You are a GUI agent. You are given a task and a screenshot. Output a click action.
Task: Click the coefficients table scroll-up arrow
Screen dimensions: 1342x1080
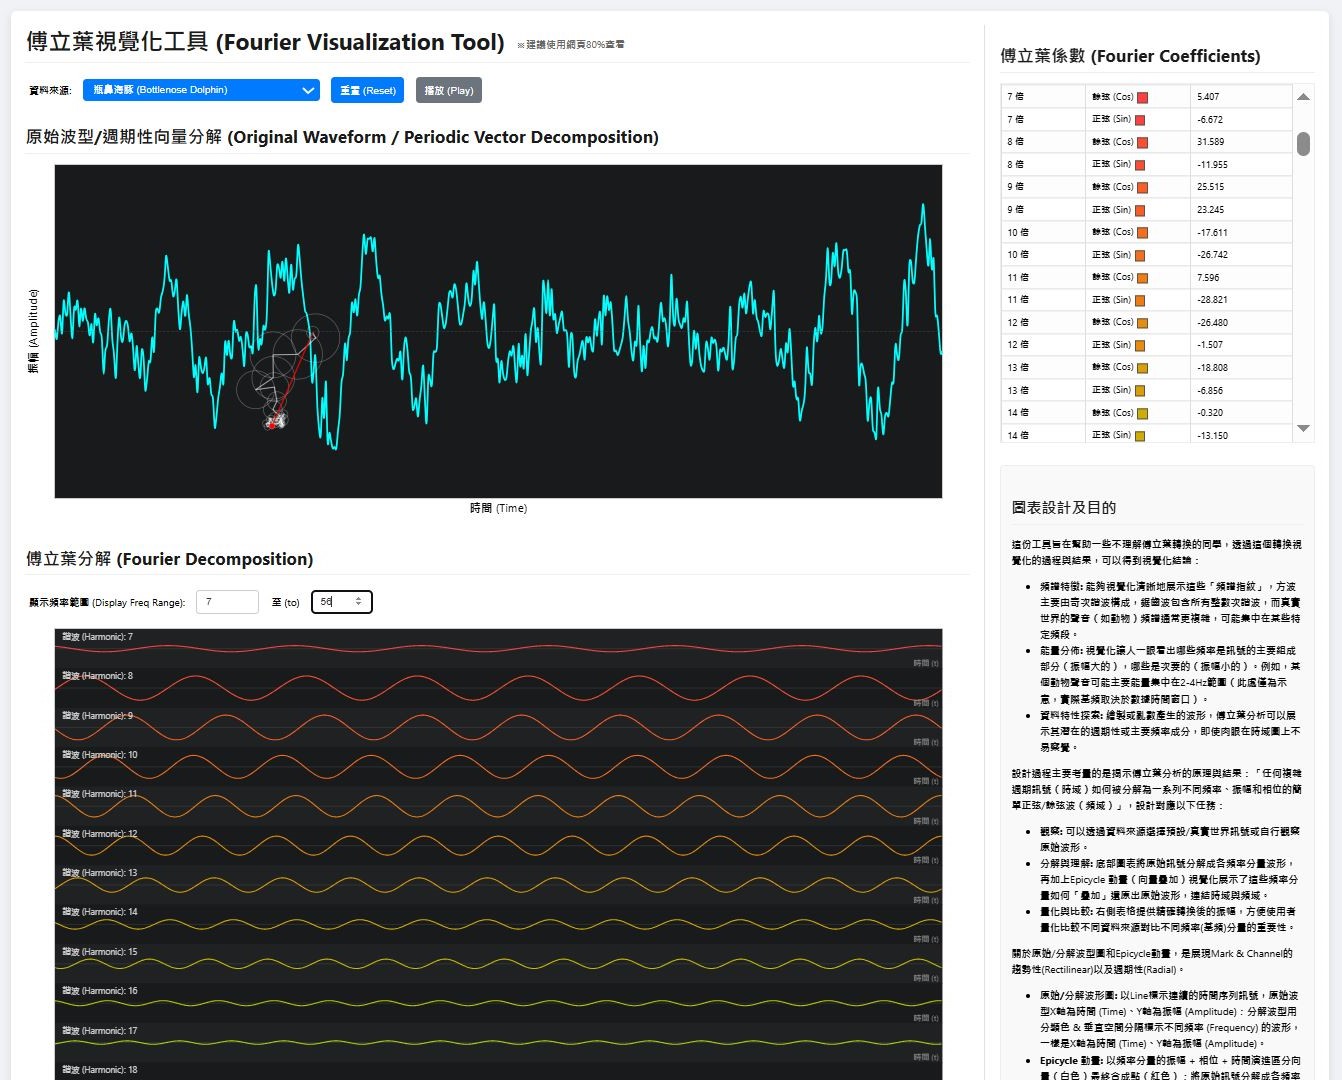pos(1303,97)
